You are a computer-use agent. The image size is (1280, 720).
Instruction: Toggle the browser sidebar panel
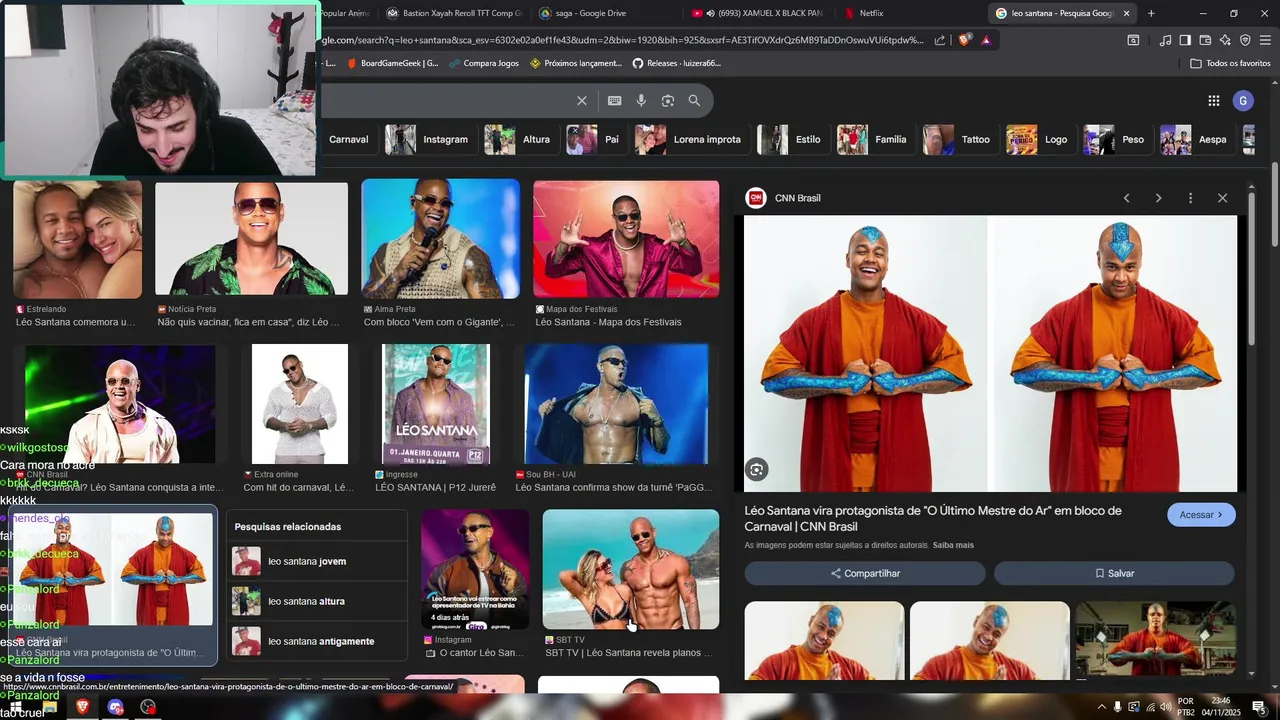coord(1185,40)
